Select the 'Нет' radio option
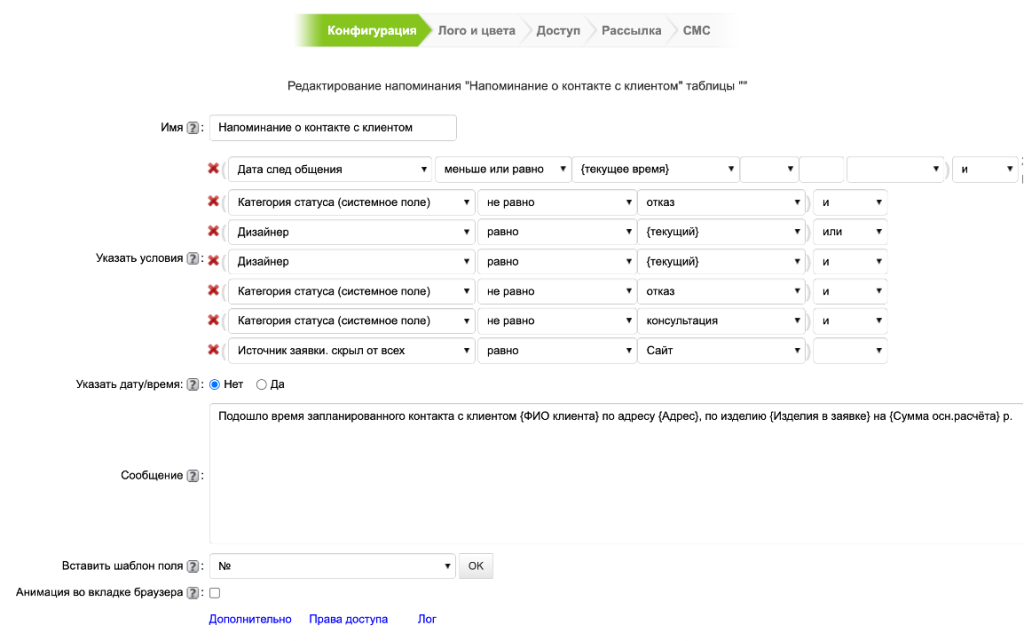Viewport: 1024px width, 641px height. (213, 384)
